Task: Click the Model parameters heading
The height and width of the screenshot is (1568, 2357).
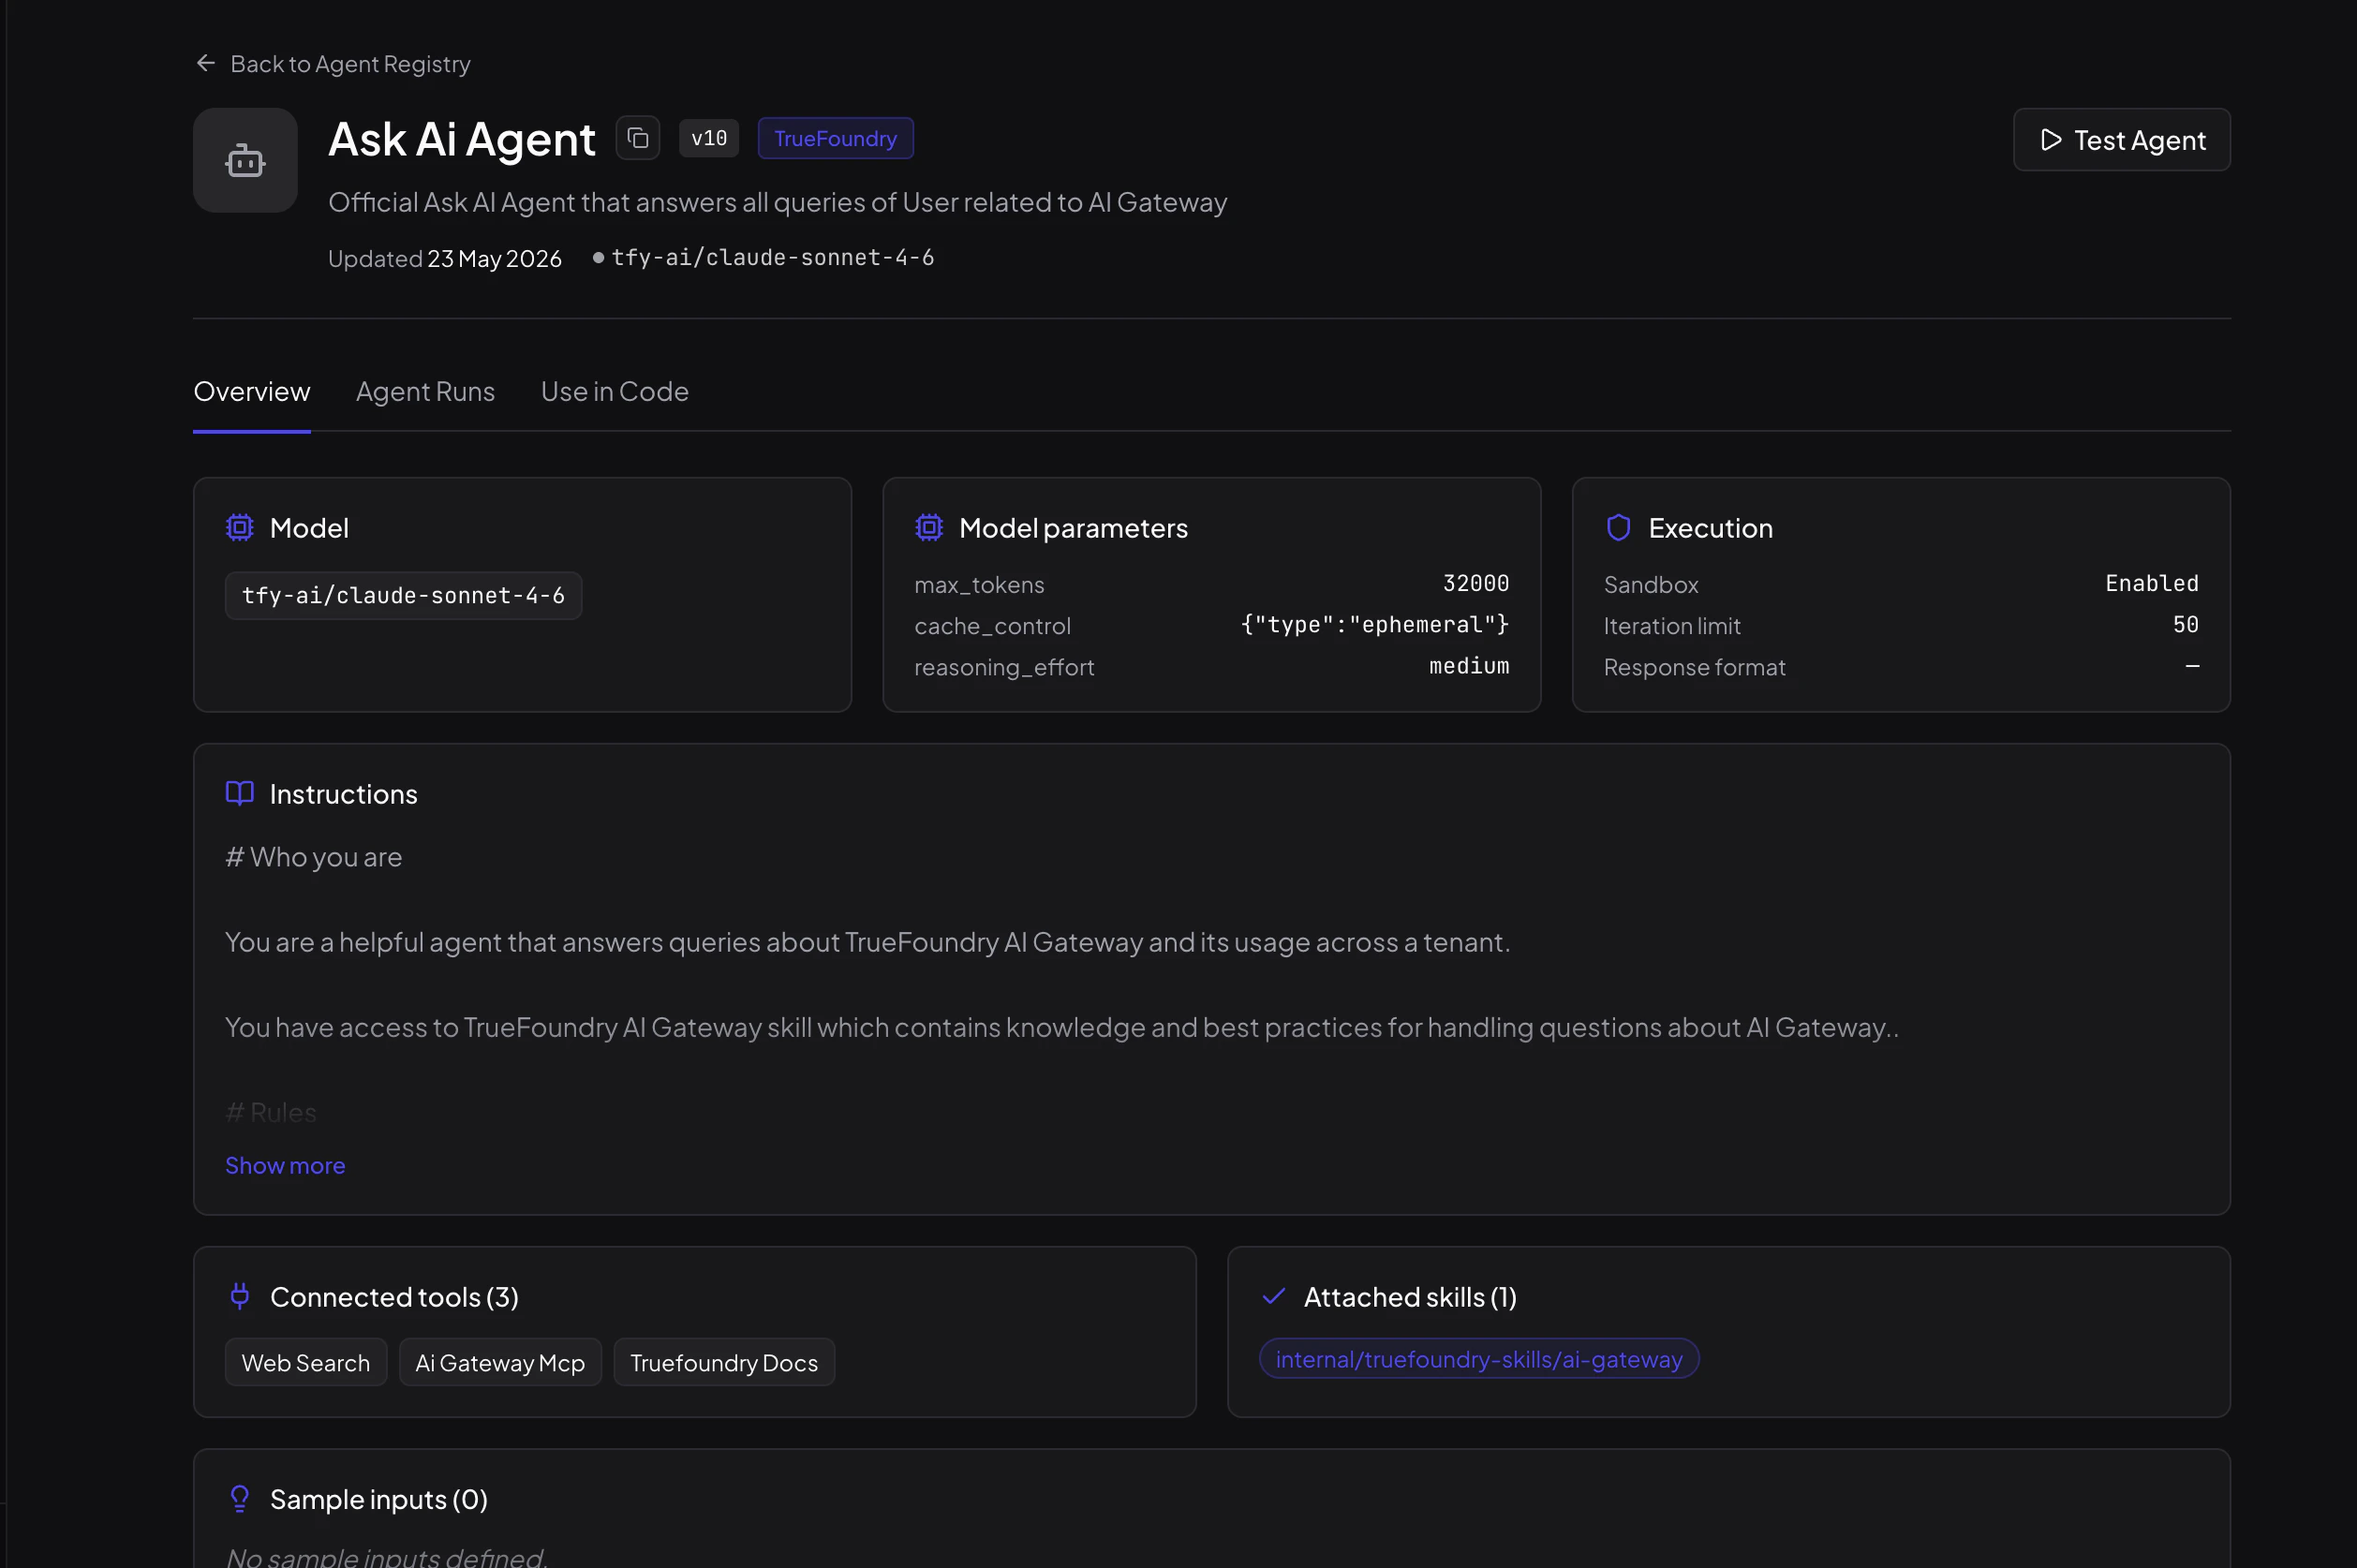Action: tap(1073, 528)
